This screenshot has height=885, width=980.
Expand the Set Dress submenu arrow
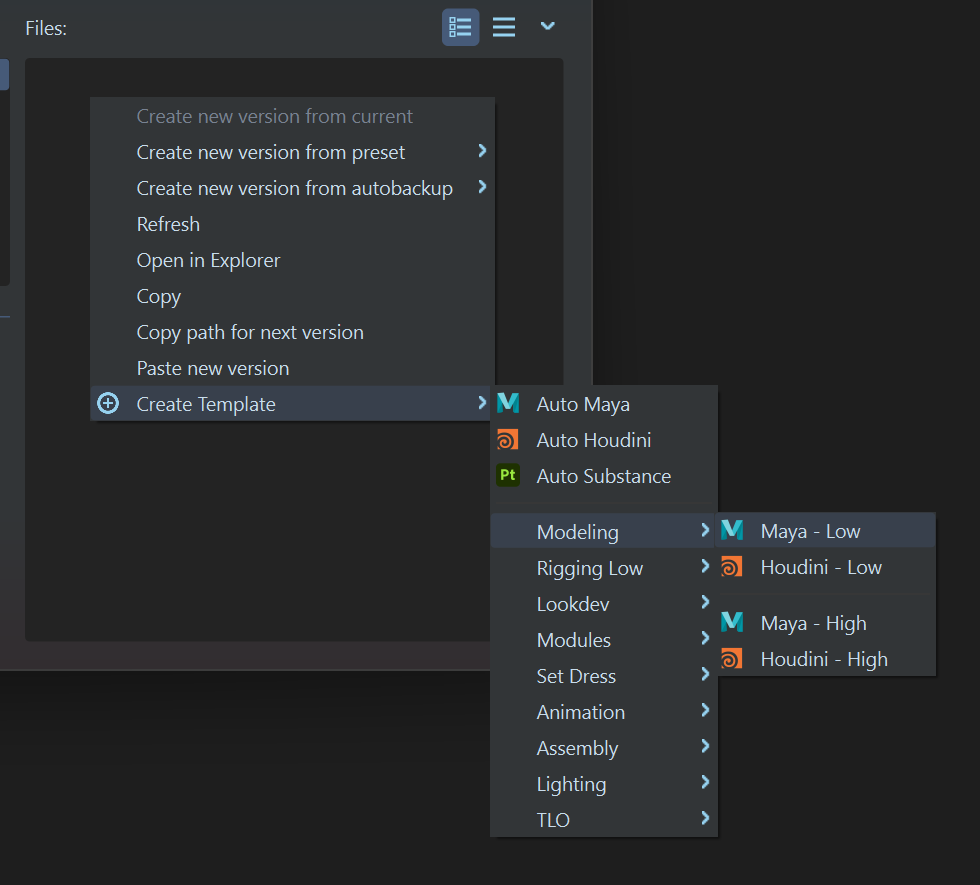pyautogui.click(x=705, y=674)
